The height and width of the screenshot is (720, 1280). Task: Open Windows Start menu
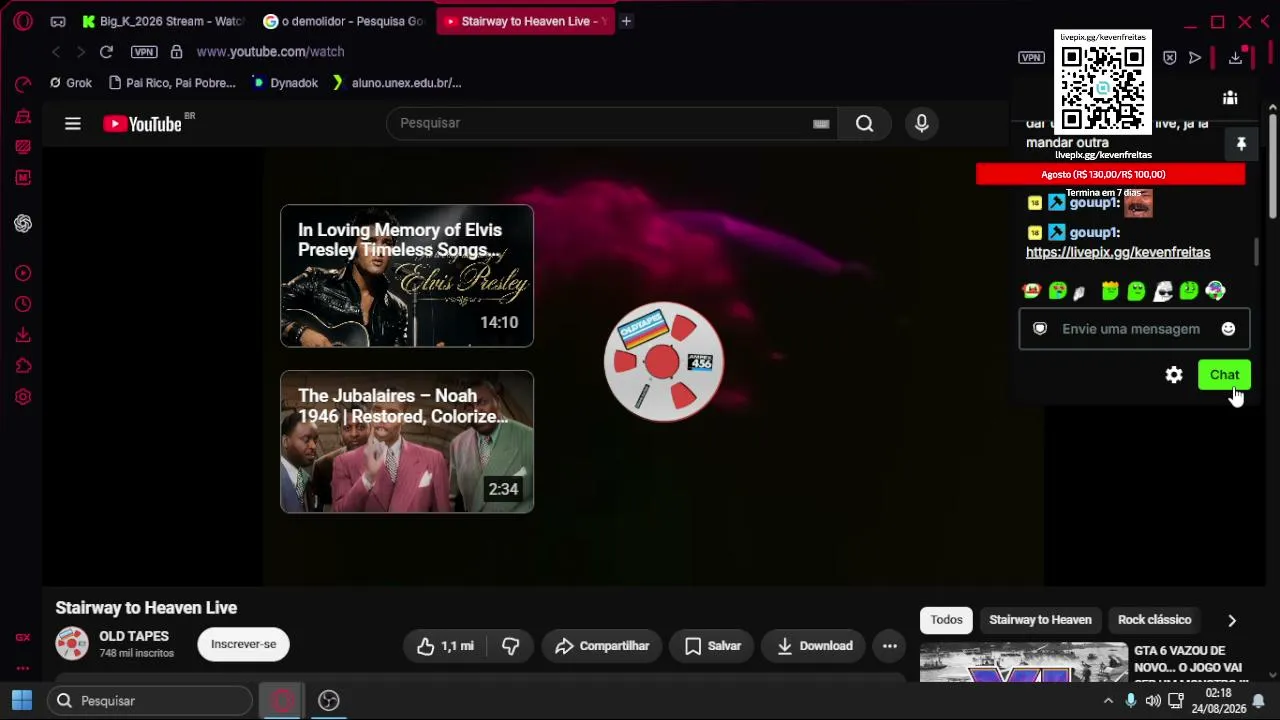(22, 700)
